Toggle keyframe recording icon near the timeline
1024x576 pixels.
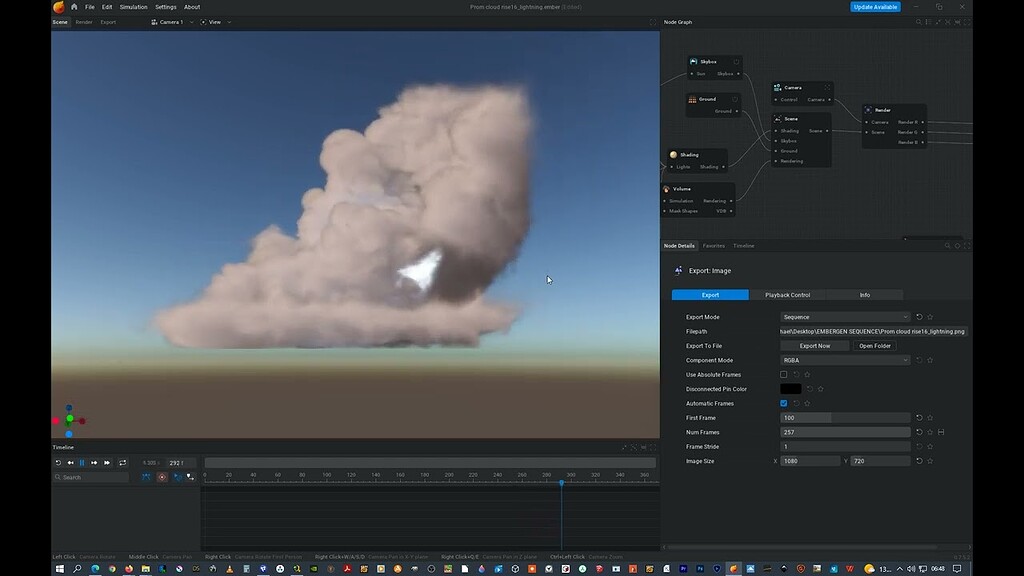click(x=148, y=477)
